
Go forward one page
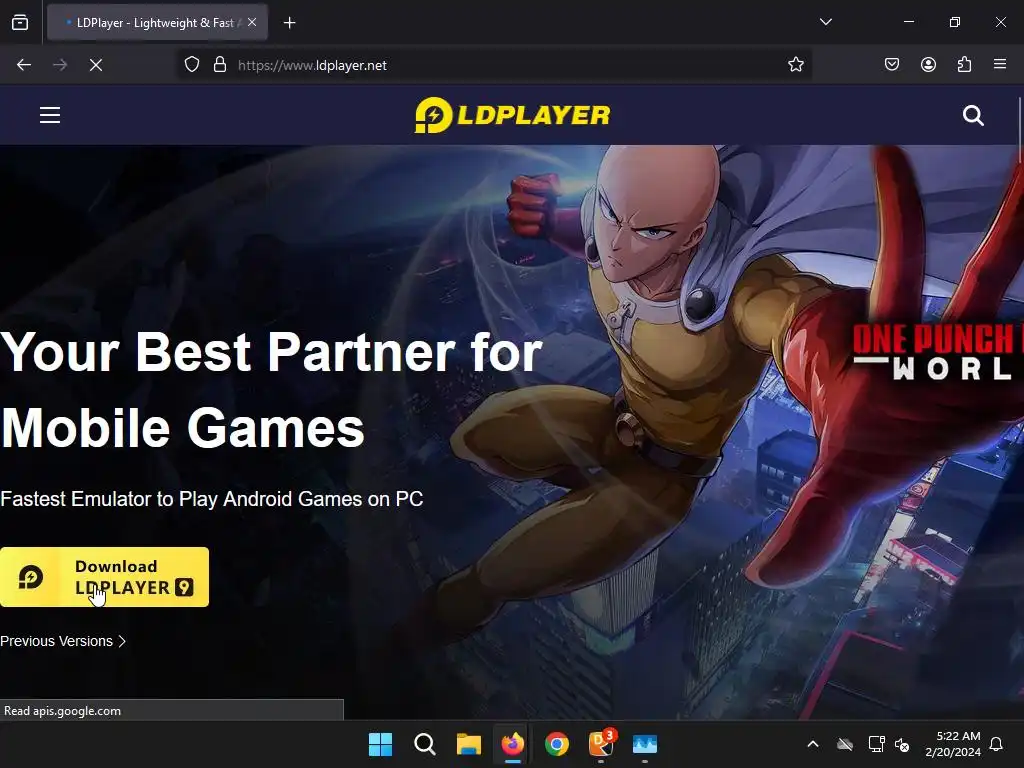click(x=60, y=65)
